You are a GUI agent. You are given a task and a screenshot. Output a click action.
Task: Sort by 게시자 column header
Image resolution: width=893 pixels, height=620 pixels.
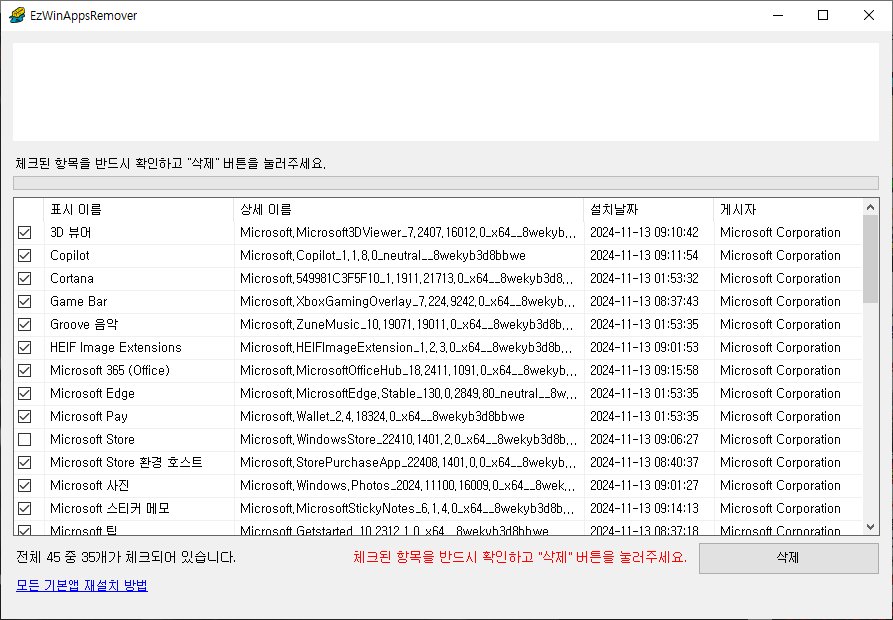(788, 210)
